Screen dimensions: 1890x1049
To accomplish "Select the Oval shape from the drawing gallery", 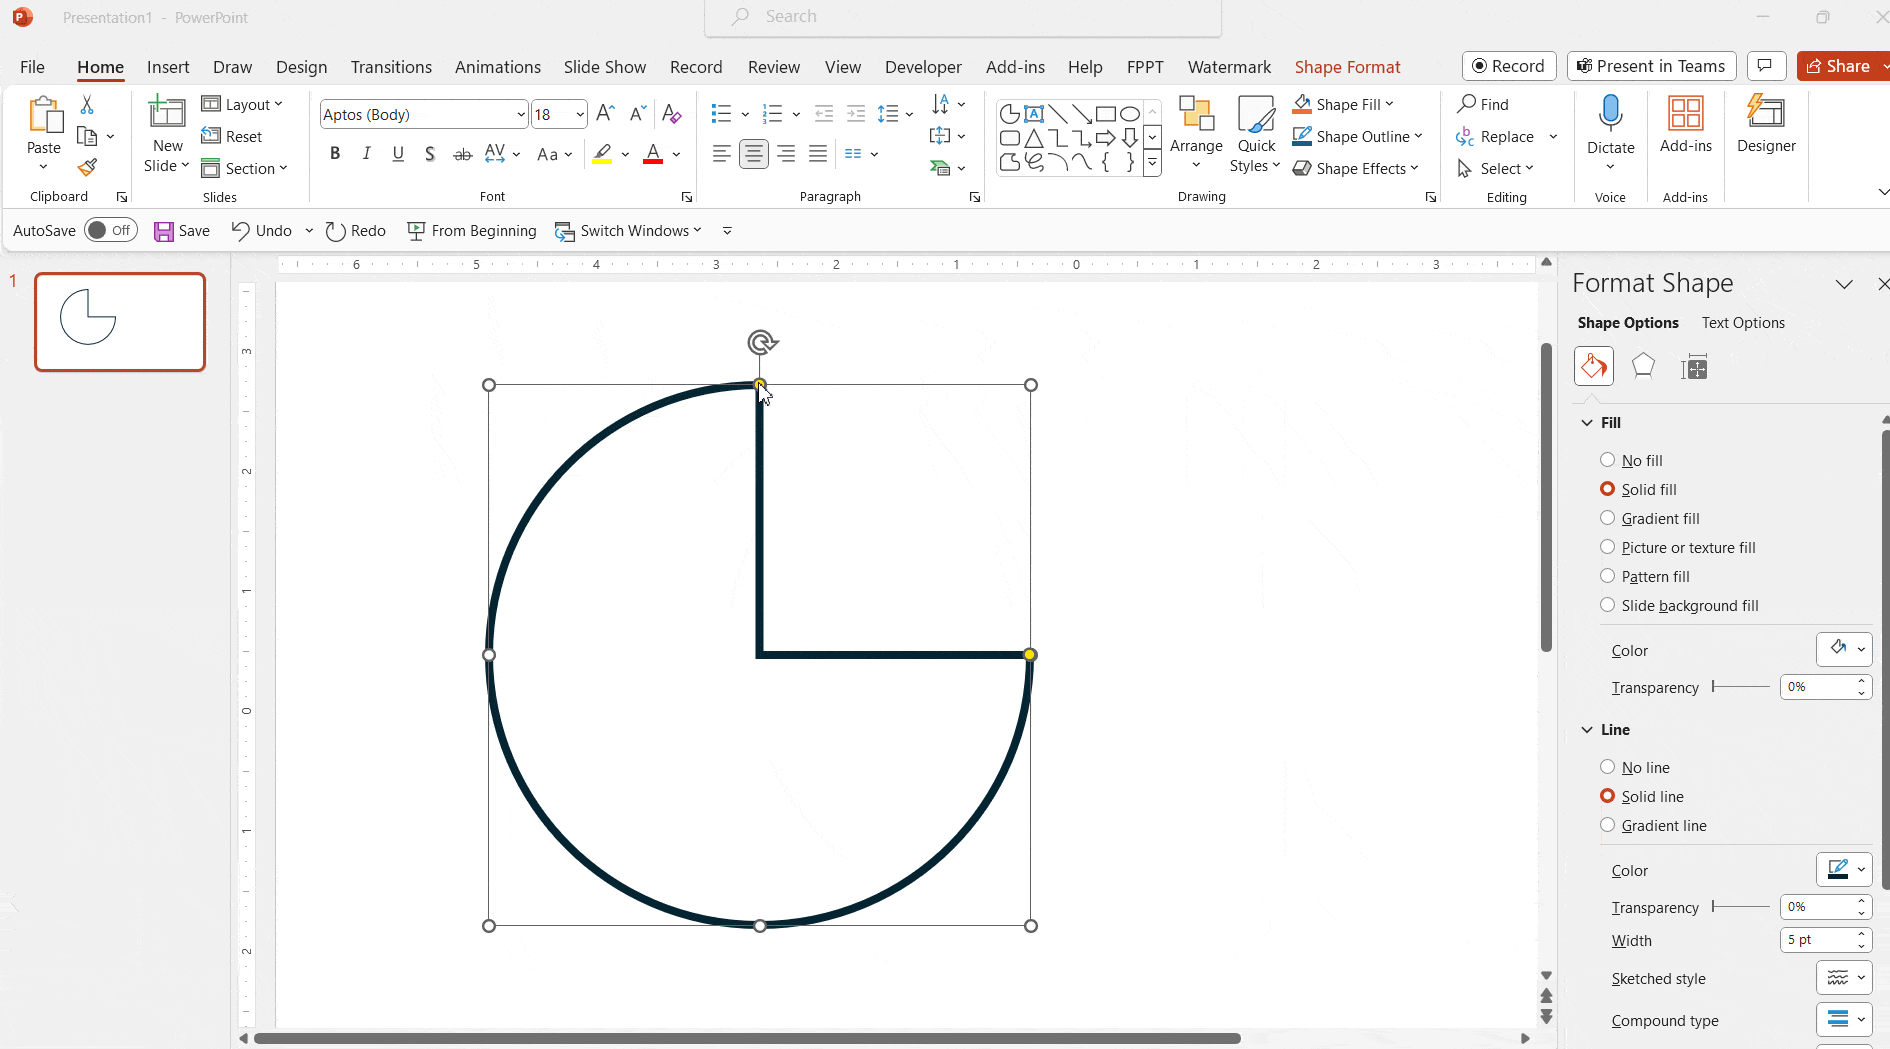I will [1130, 113].
